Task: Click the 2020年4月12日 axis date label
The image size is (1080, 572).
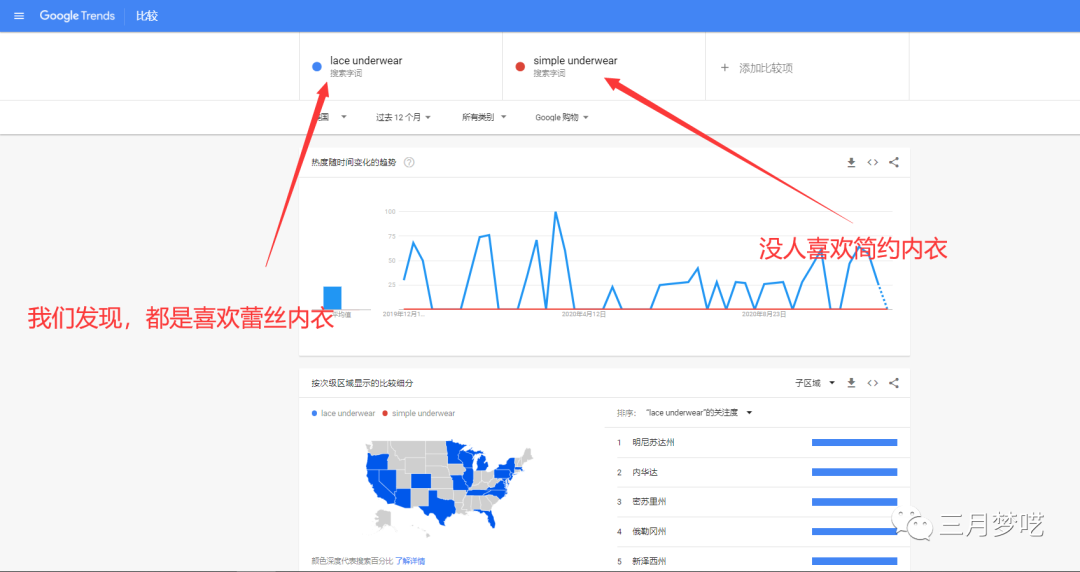Action: (583, 314)
